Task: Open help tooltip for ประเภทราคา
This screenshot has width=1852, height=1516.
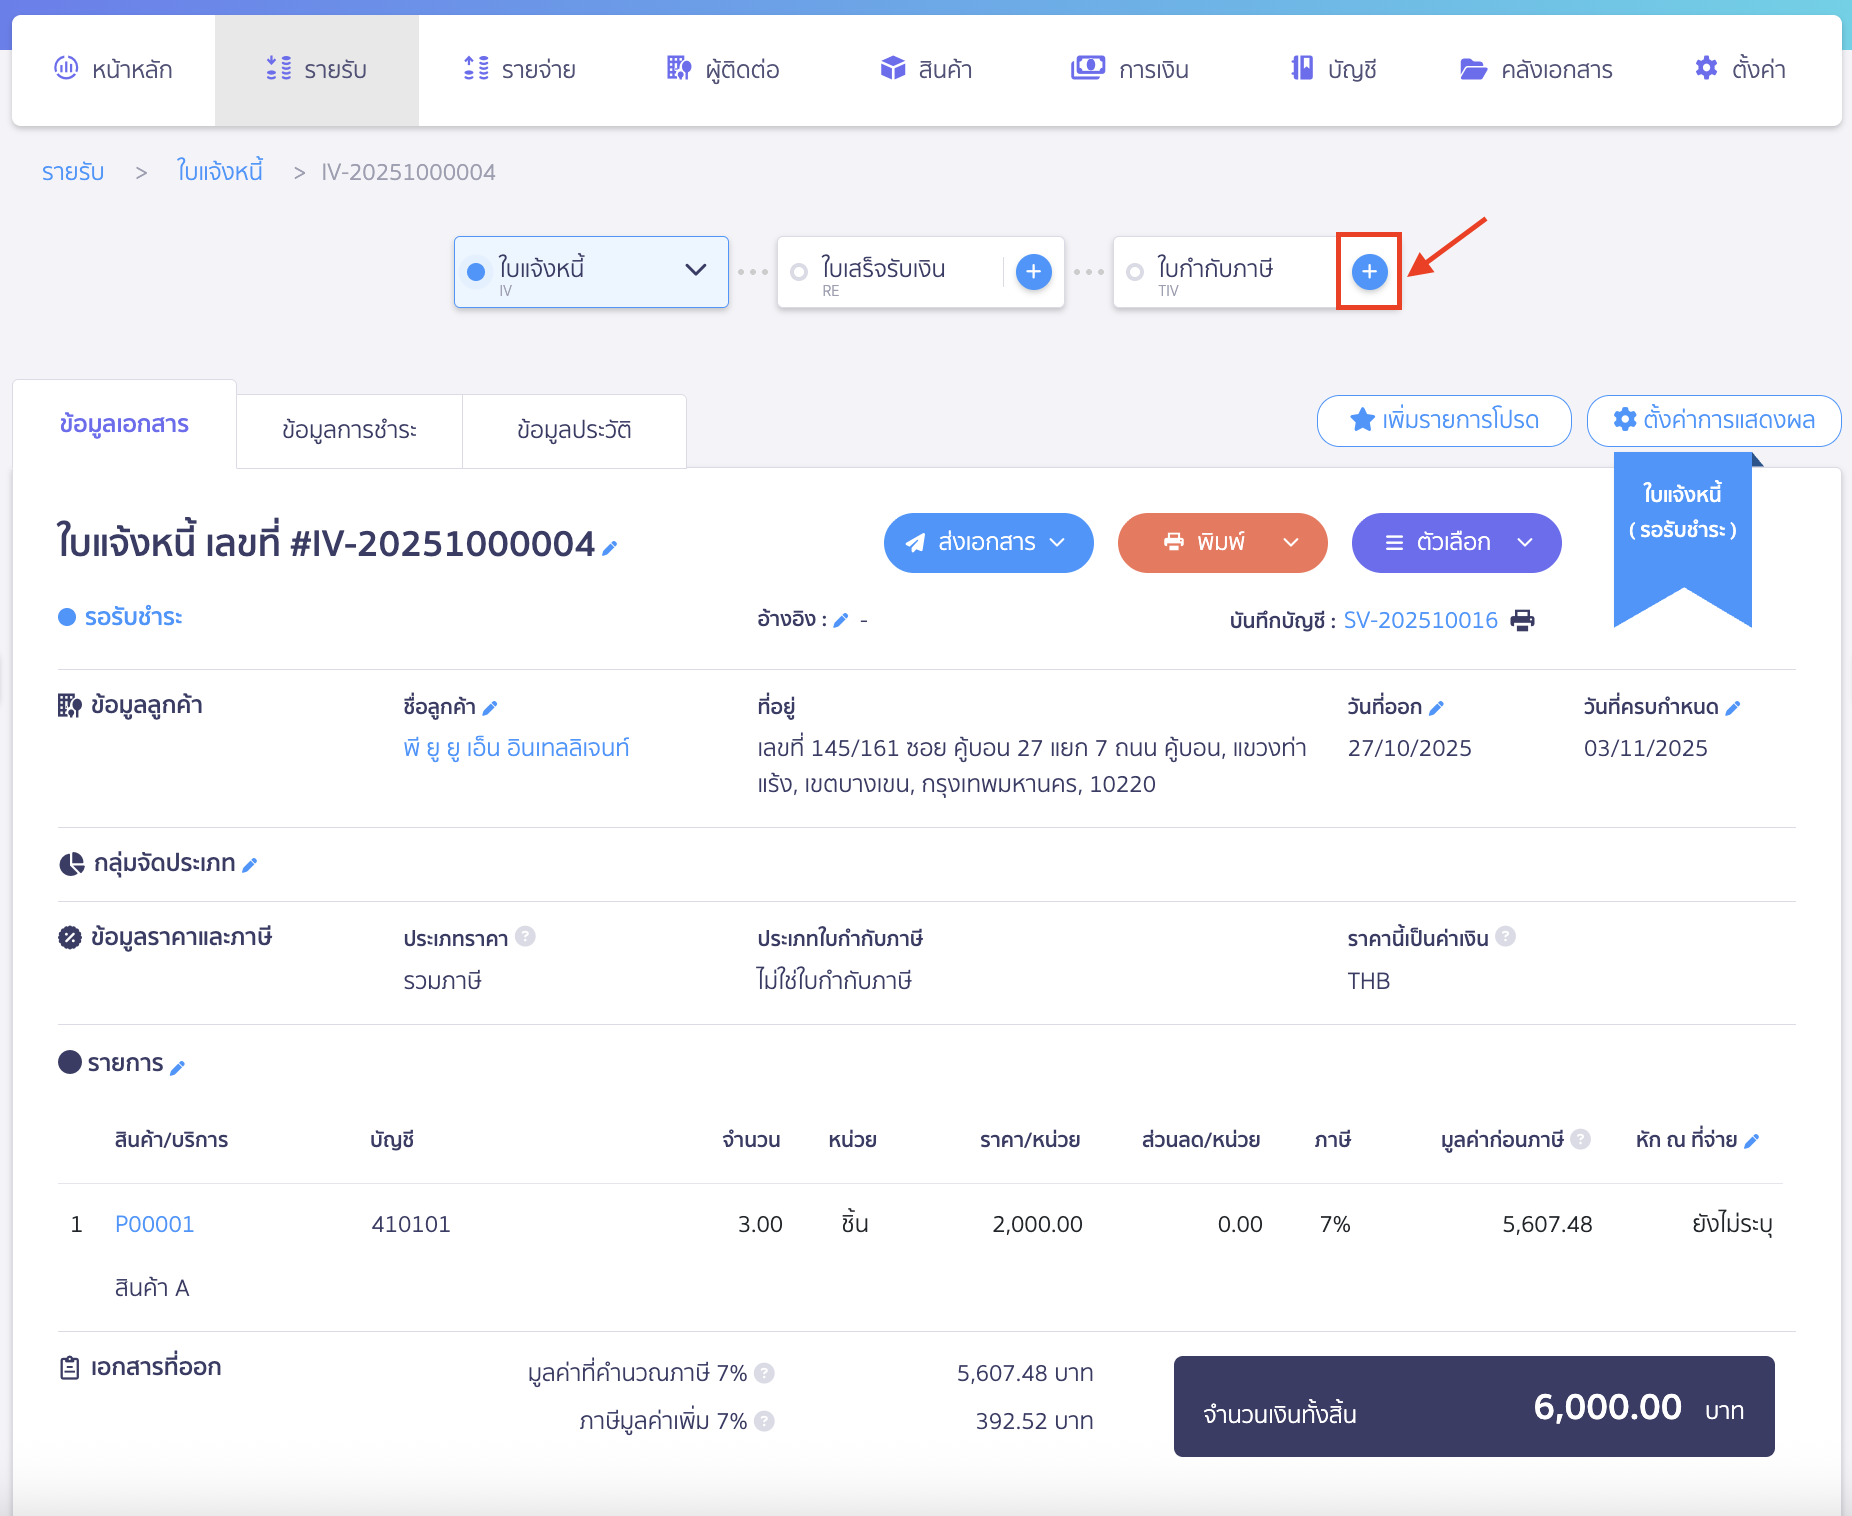Action: pos(524,937)
